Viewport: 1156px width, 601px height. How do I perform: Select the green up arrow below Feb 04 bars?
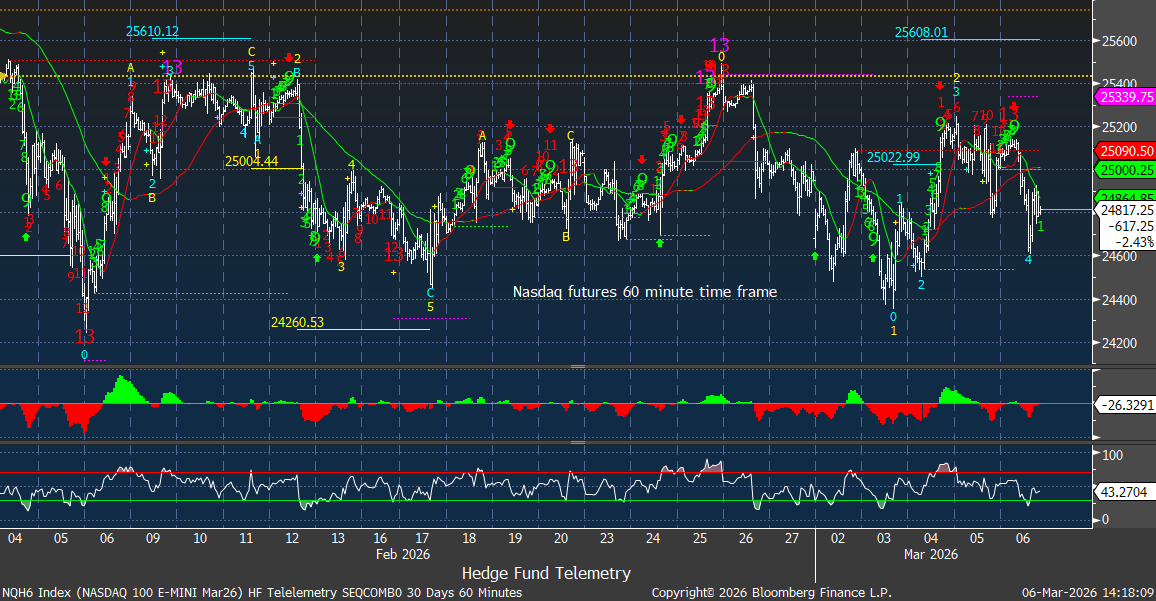tap(25, 237)
